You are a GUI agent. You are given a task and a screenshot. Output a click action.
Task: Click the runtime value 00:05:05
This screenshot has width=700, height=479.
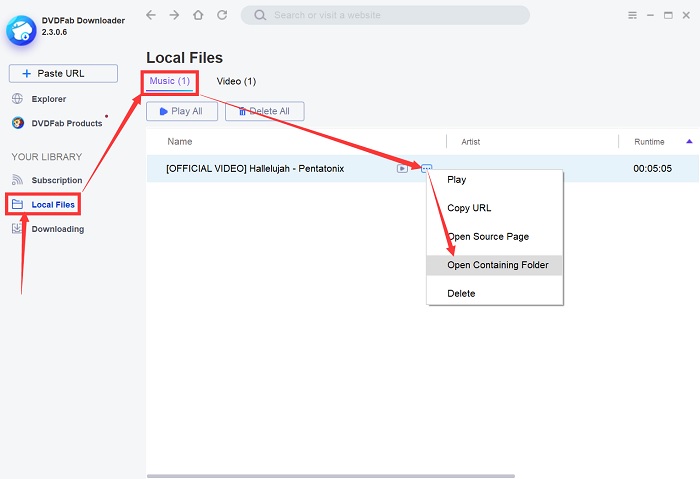coord(652,168)
